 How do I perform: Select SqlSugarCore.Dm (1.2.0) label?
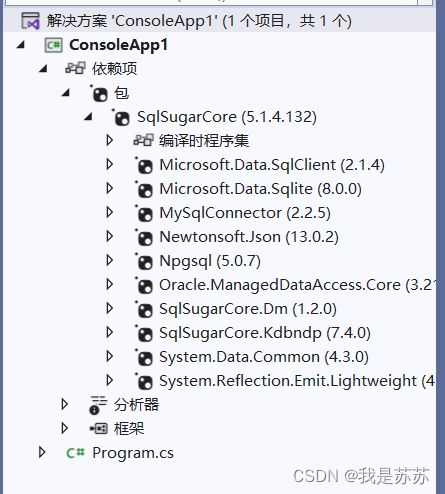tap(248, 309)
